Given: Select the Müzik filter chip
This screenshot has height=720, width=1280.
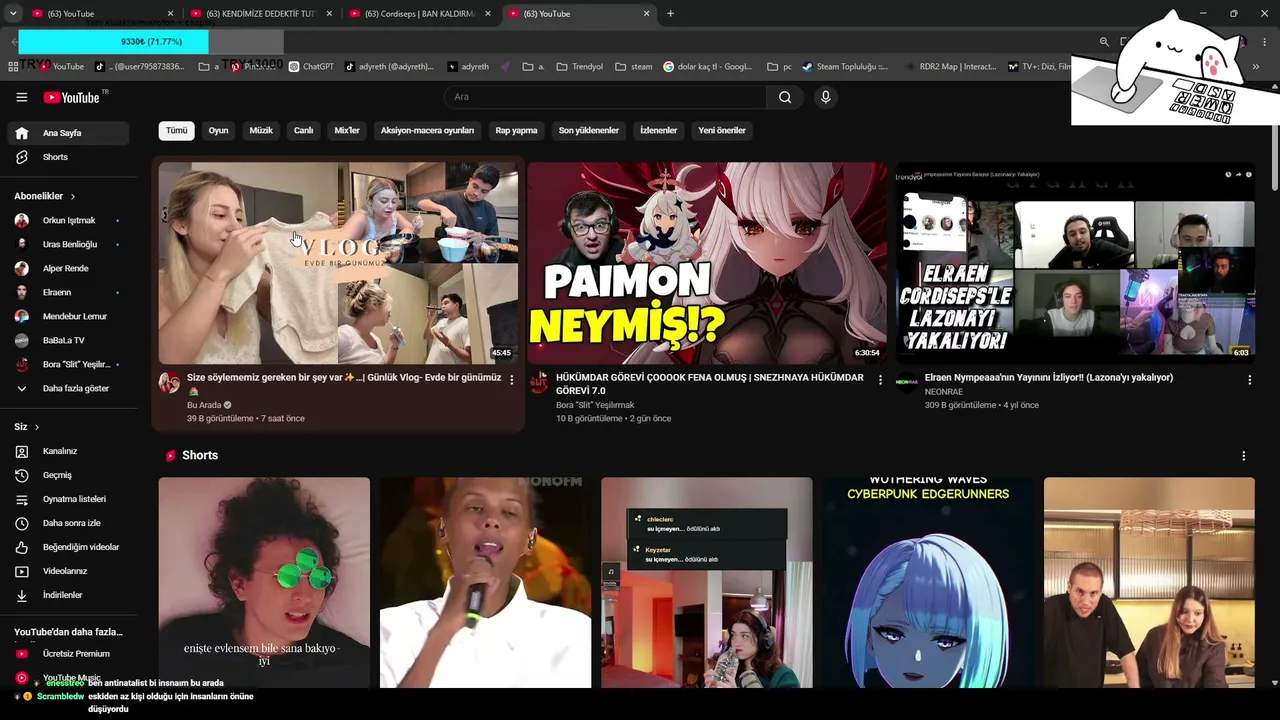Looking at the screenshot, I should tap(261, 131).
